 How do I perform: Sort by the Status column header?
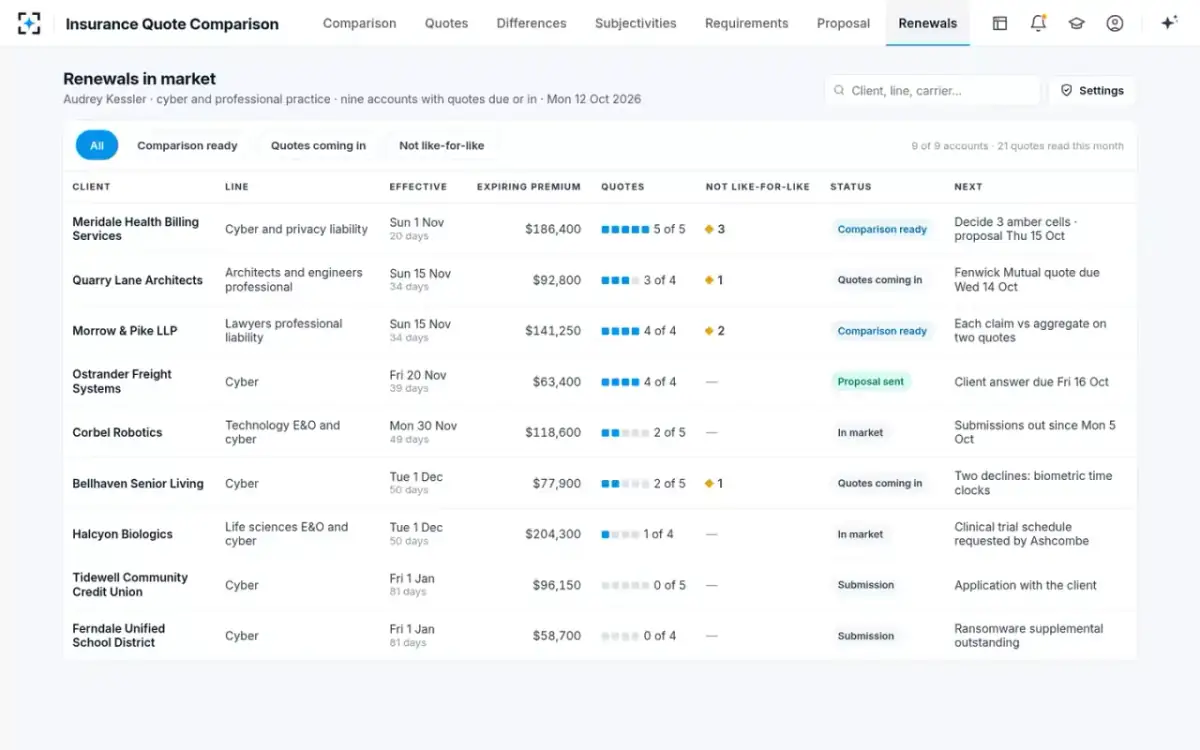[x=850, y=187]
